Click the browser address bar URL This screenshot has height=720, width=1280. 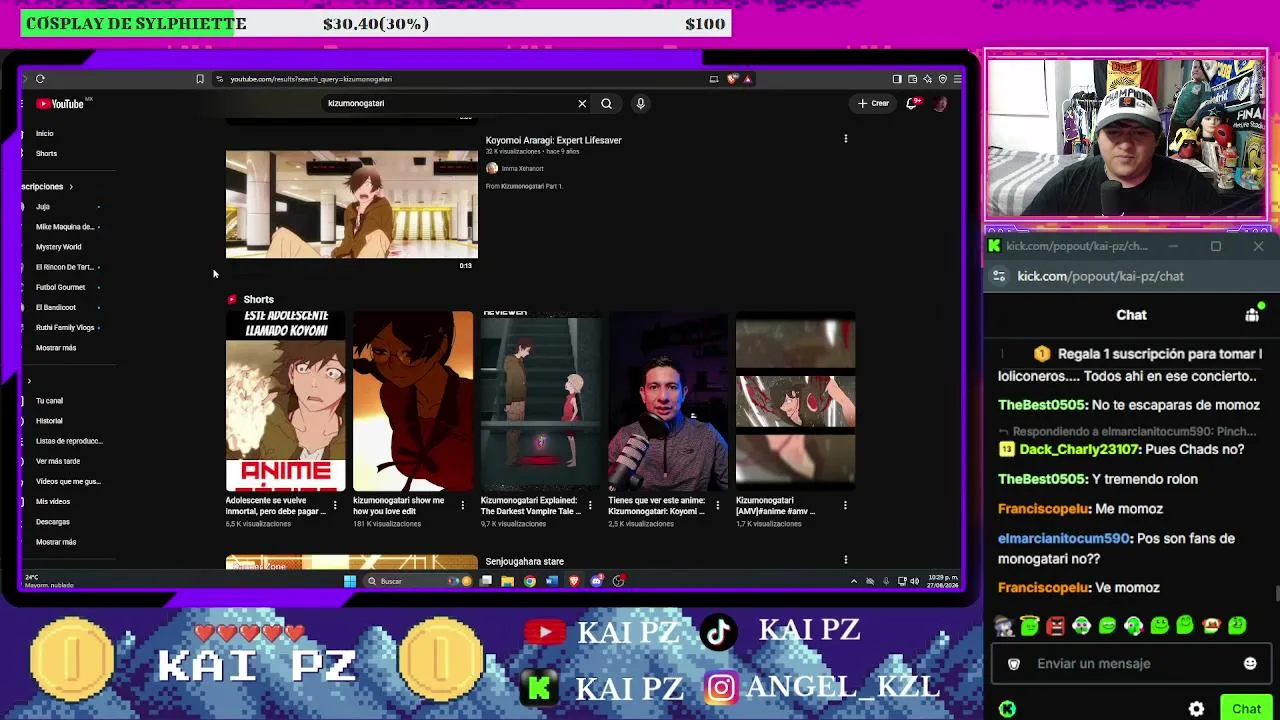311,79
